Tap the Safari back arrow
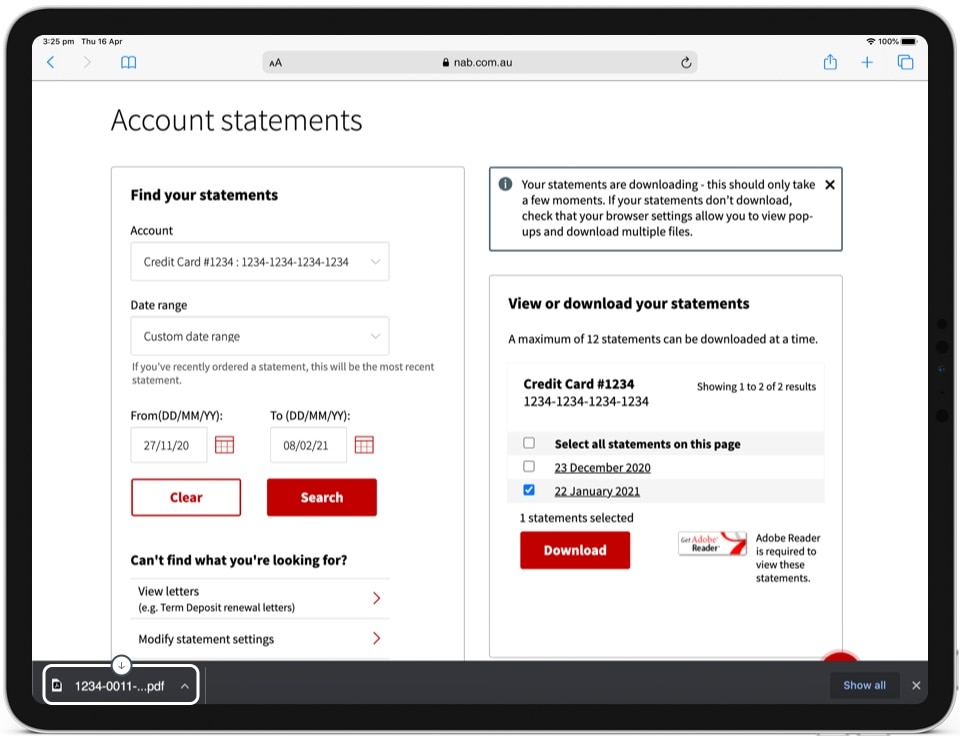Viewport: 960px width, 740px height. coord(51,62)
